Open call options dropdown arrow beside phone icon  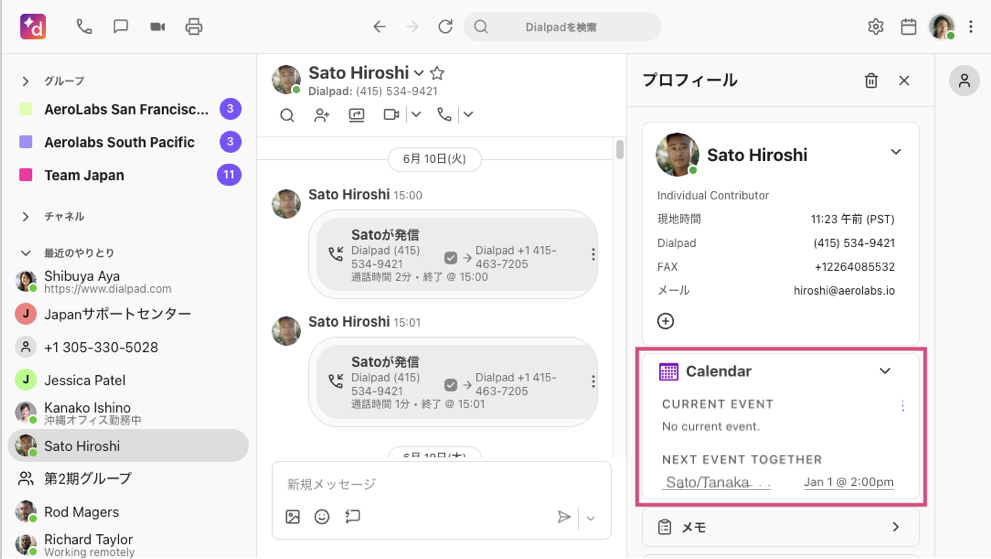(468, 115)
